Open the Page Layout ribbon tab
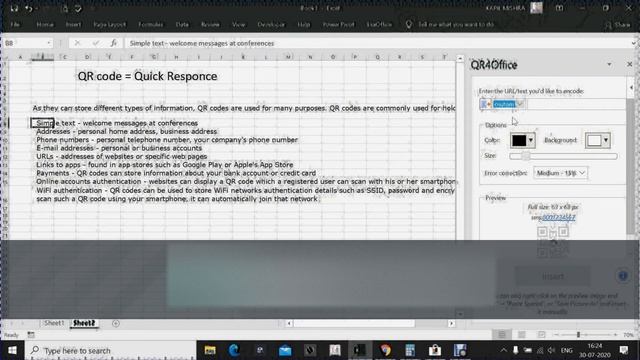Screen dimensions: 640x360 coord(109,24)
